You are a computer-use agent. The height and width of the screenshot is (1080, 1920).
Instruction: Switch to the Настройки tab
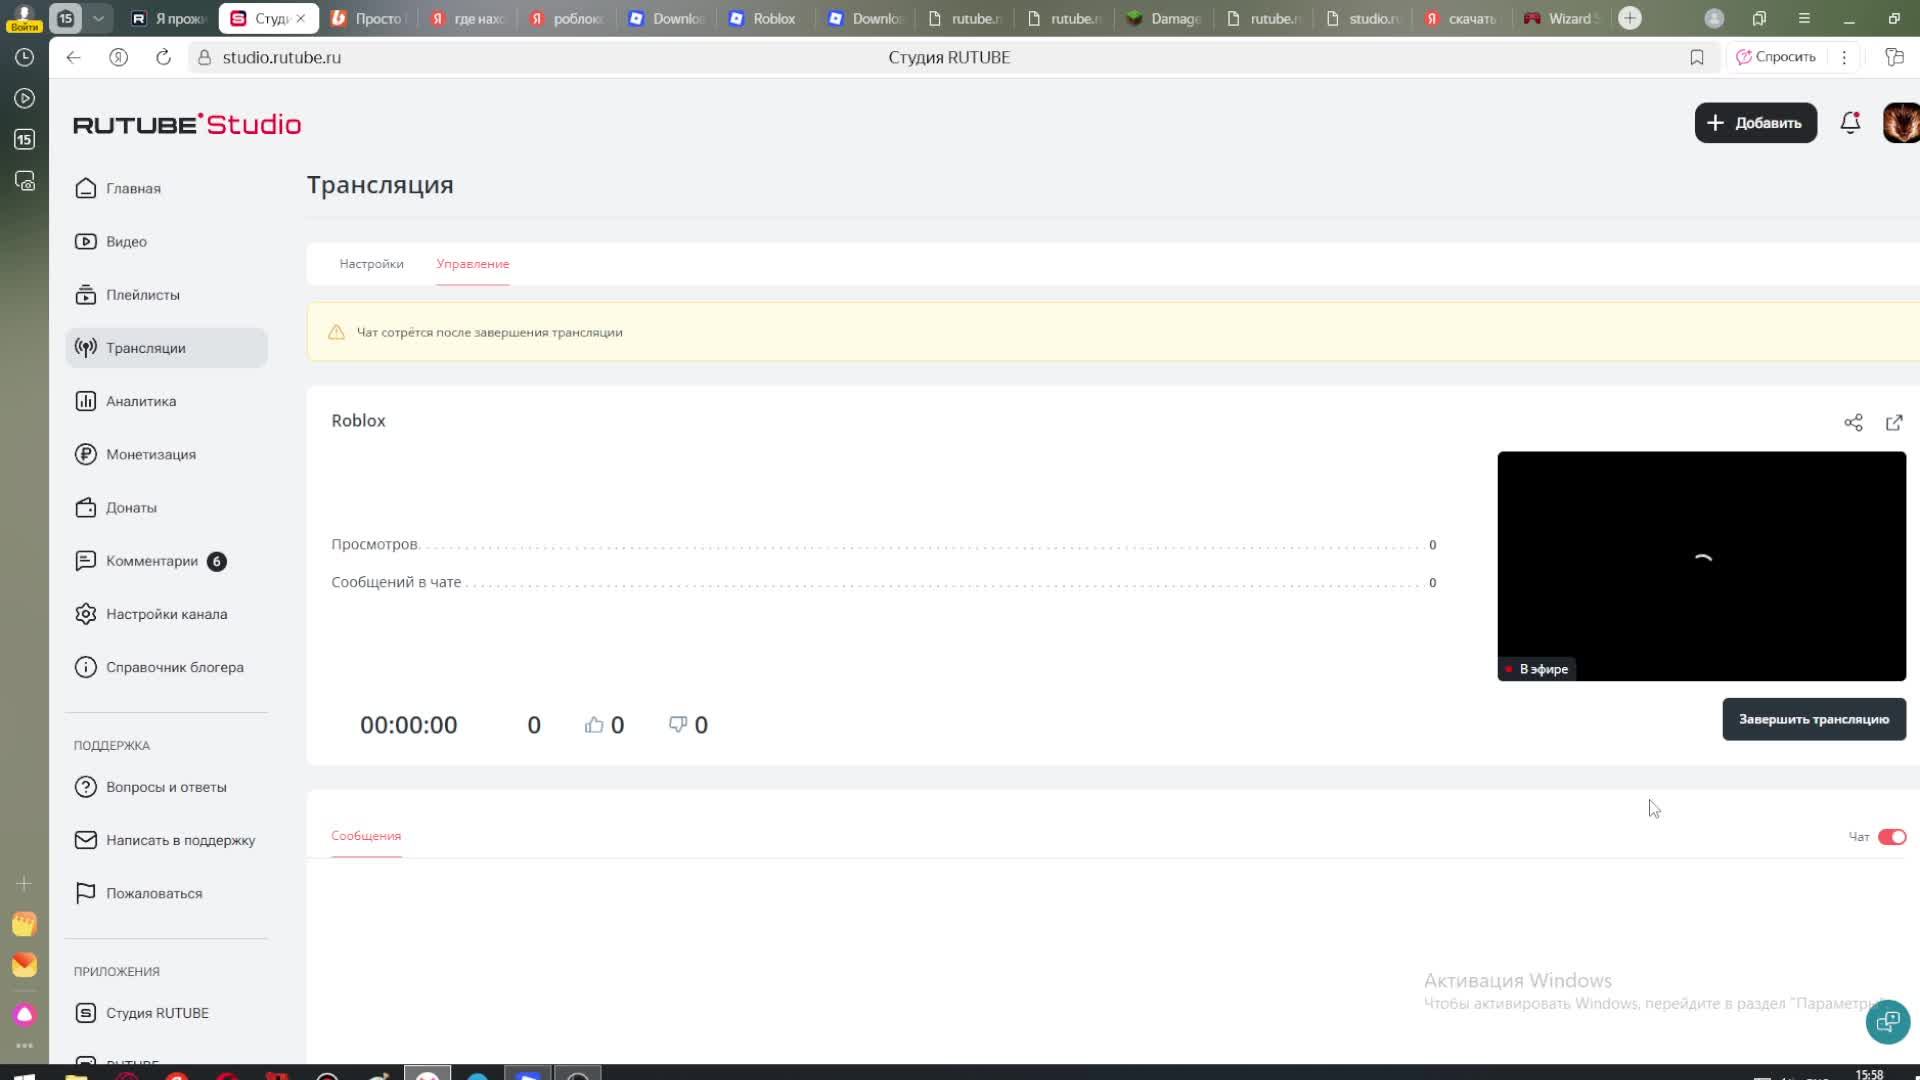371,264
